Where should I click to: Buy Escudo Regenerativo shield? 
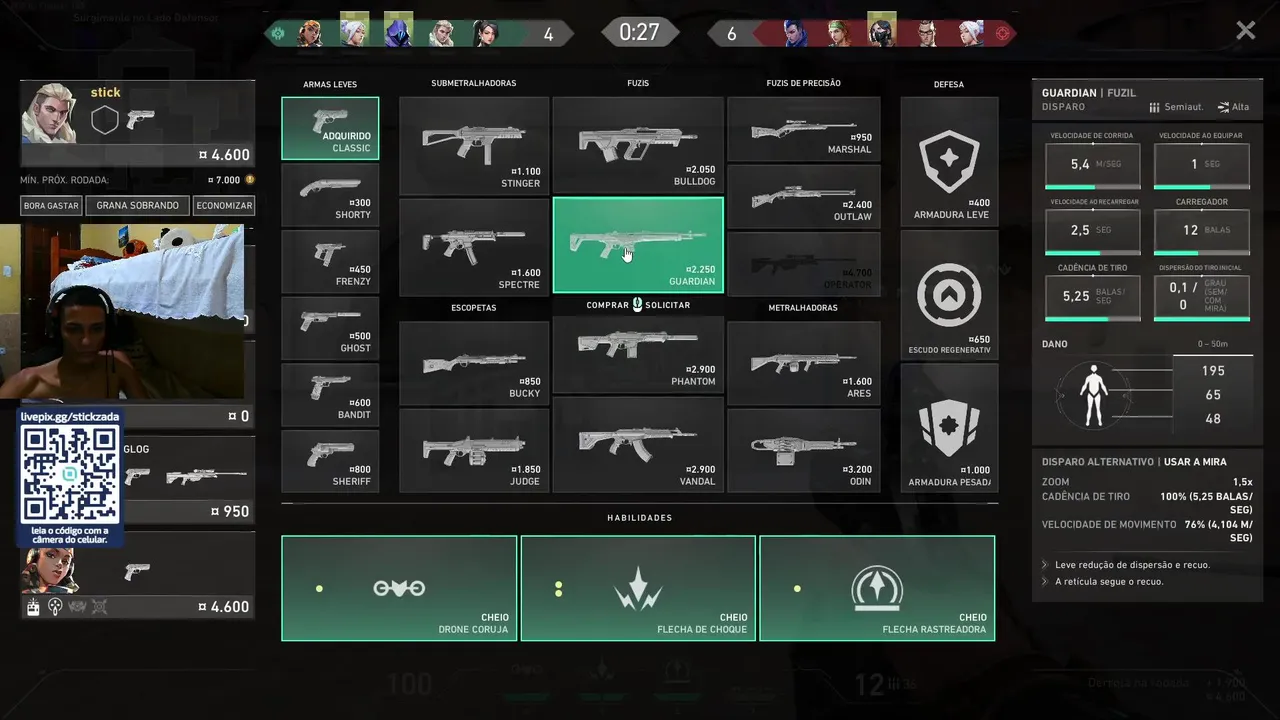(x=949, y=295)
